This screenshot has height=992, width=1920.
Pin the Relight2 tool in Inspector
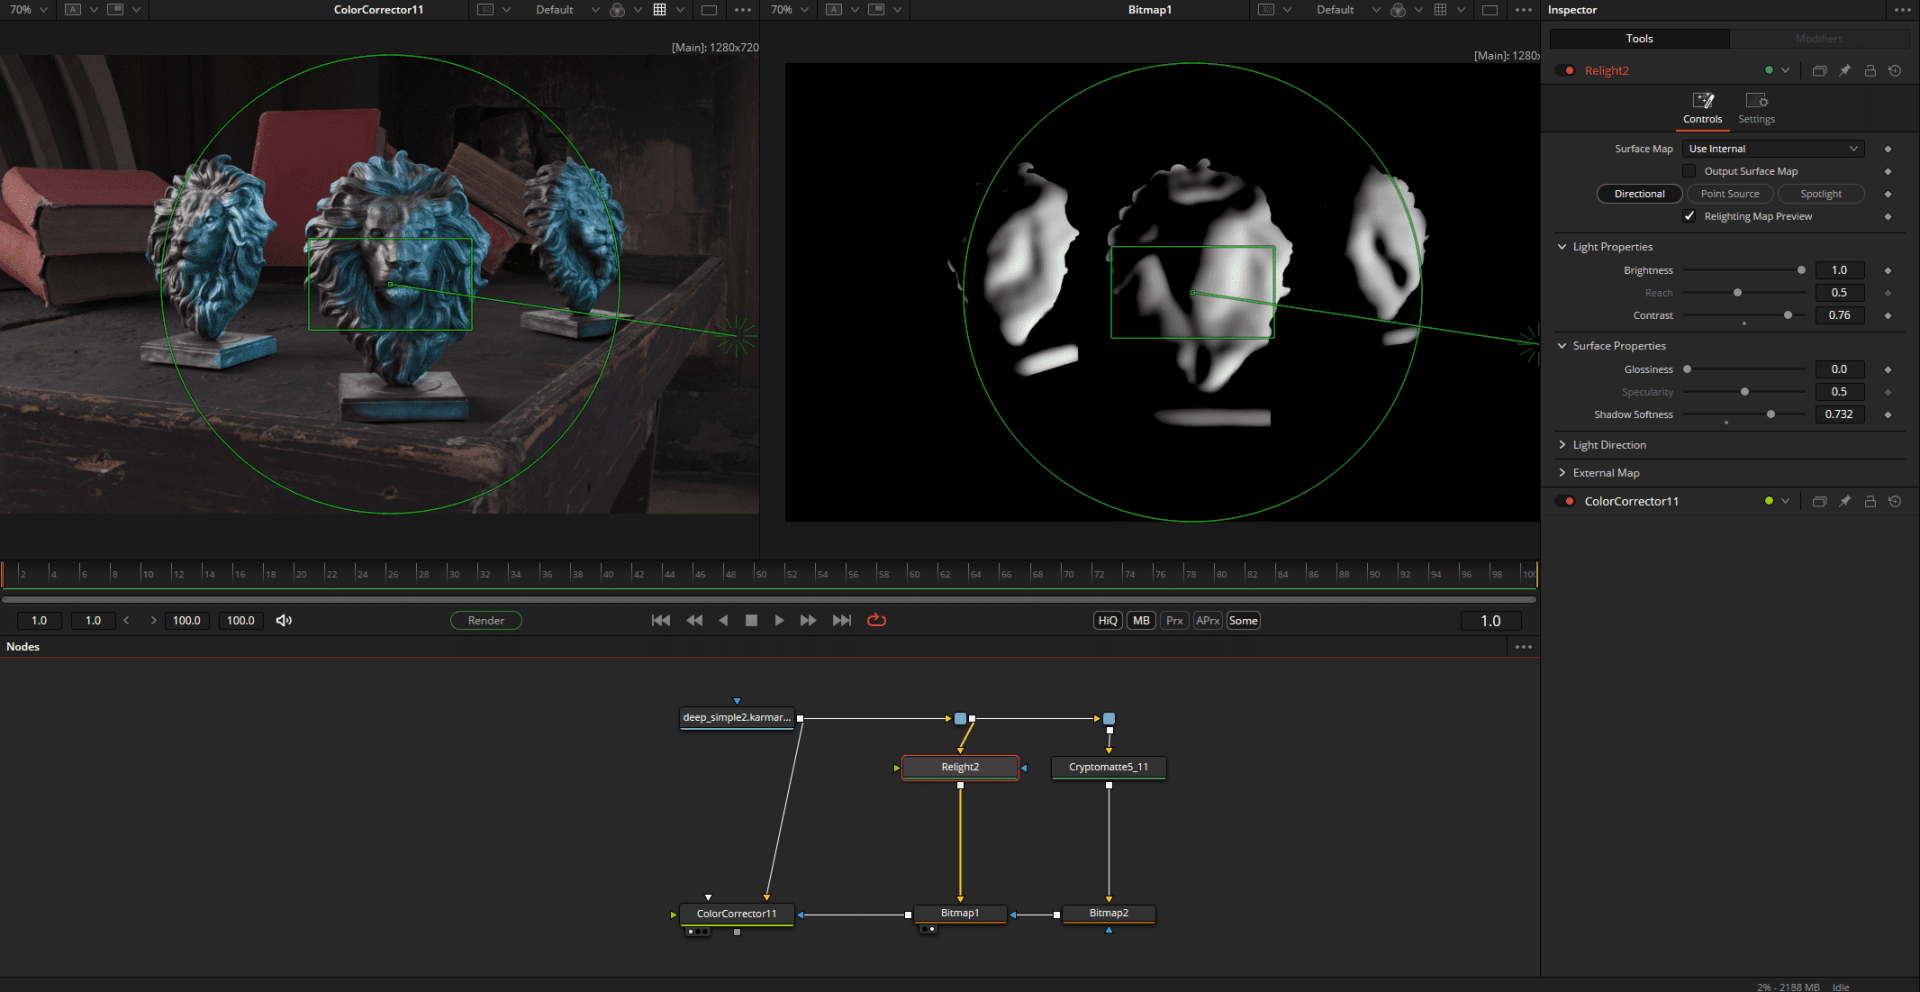[x=1845, y=71]
